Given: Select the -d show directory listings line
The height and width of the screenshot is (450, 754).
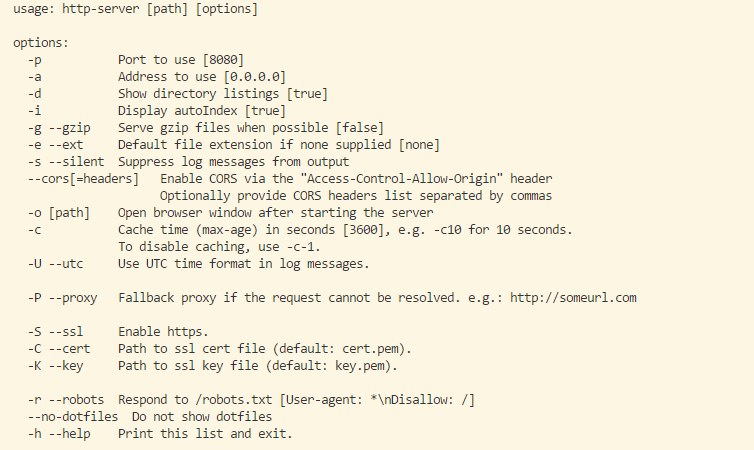Looking at the screenshot, I should pyautogui.click(x=177, y=94).
